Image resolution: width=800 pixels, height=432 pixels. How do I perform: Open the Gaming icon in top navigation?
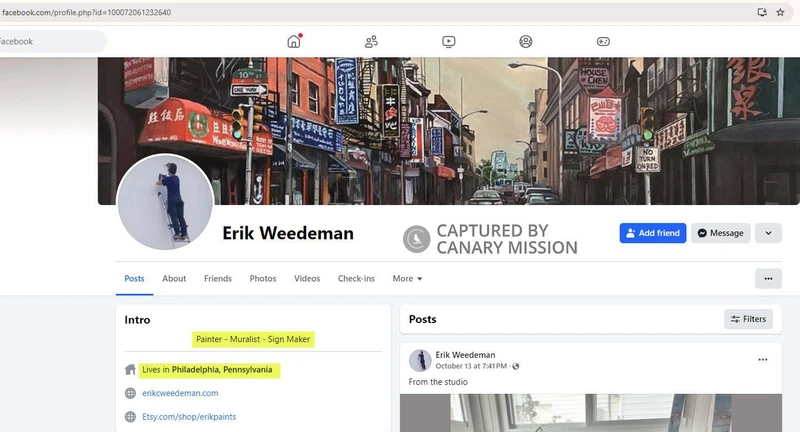pos(603,41)
